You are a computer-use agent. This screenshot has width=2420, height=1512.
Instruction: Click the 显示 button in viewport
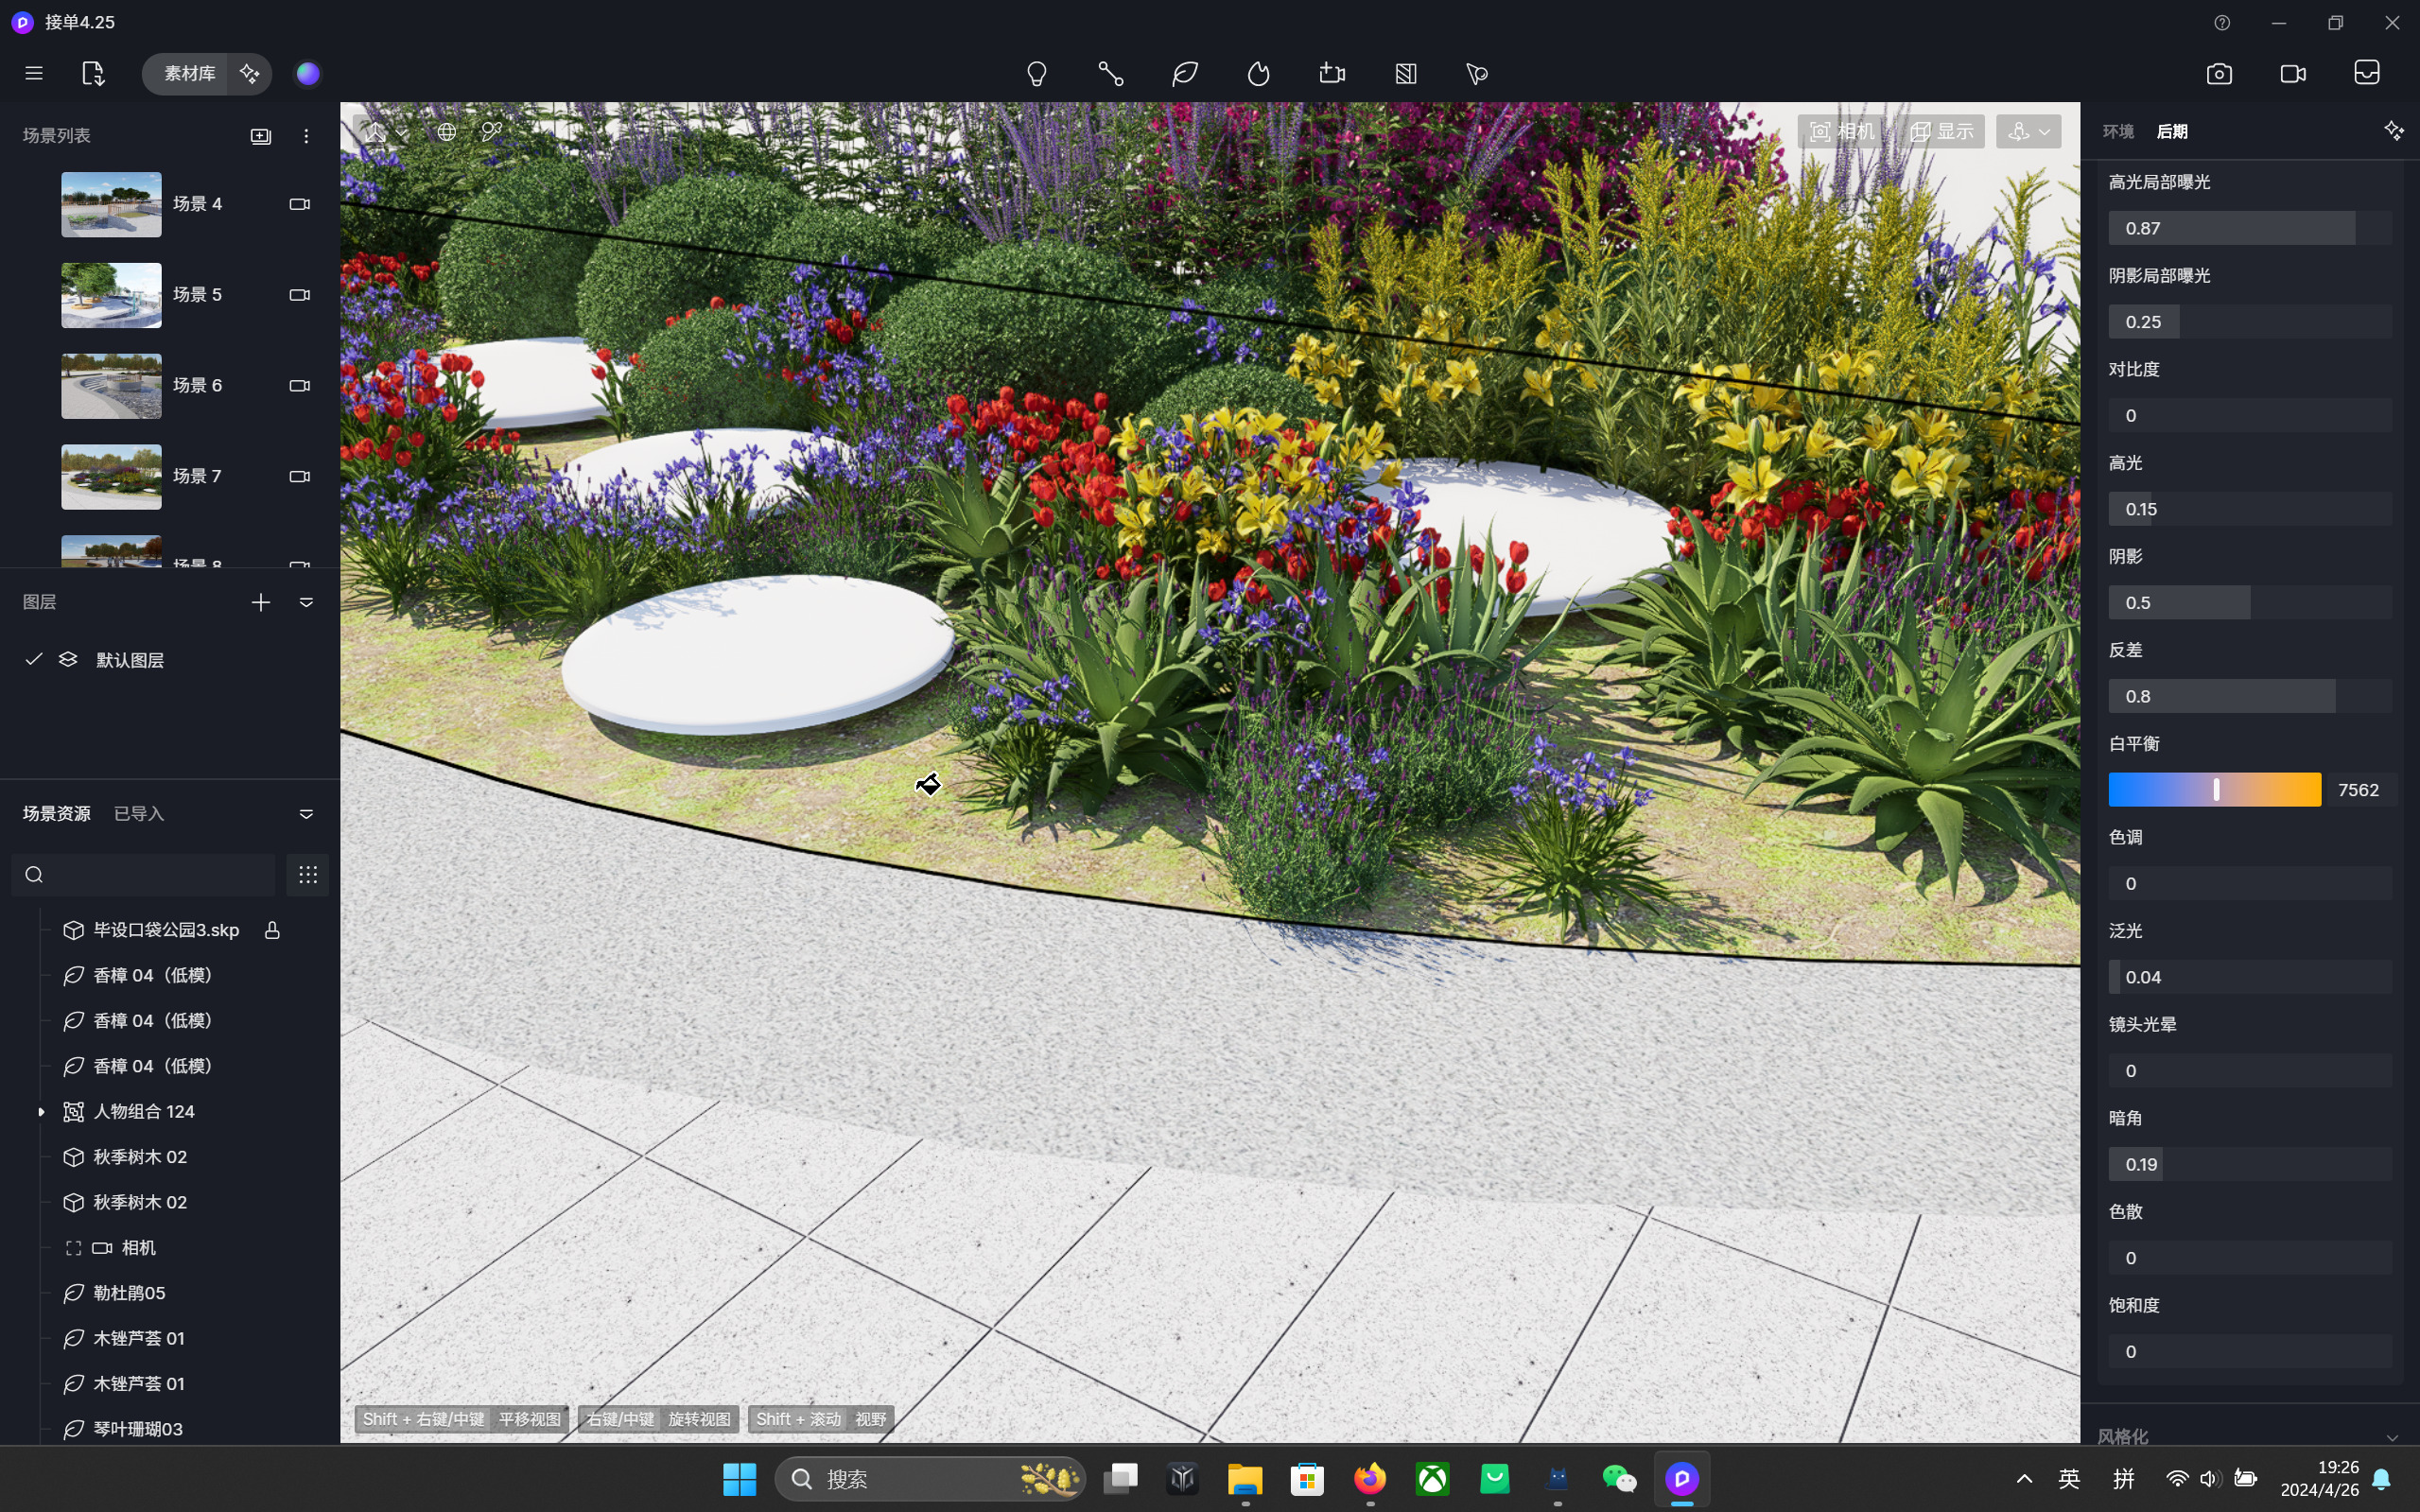(x=1942, y=132)
